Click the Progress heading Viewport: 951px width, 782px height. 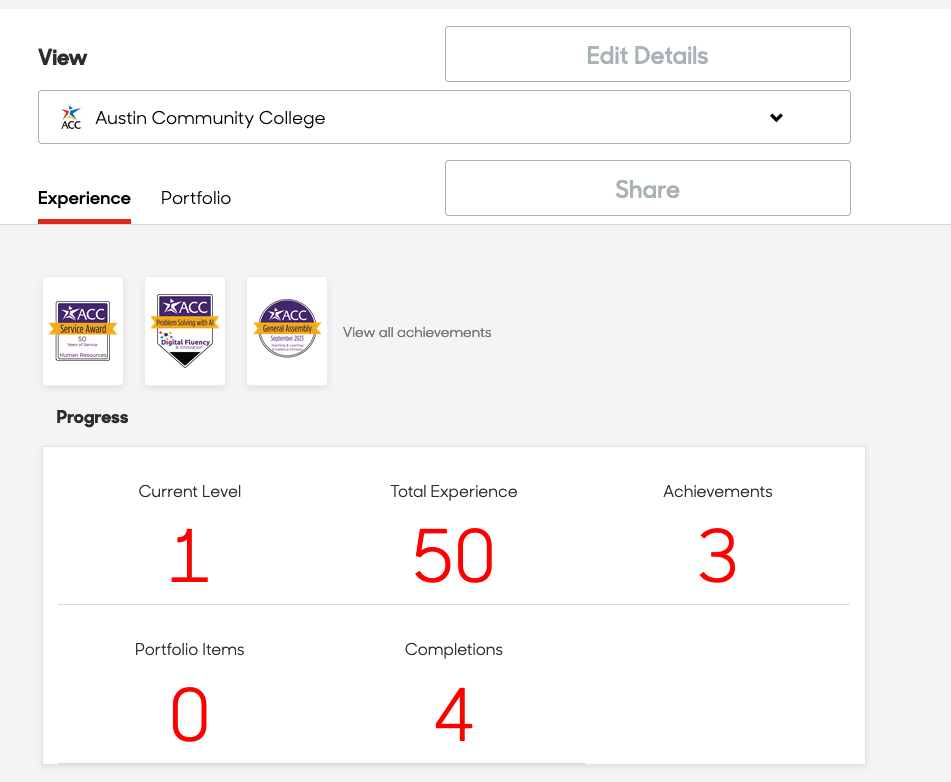coord(92,417)
